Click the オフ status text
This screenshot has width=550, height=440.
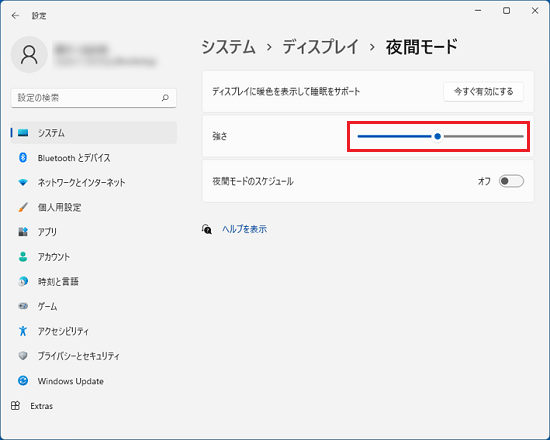tap(484, 181)
